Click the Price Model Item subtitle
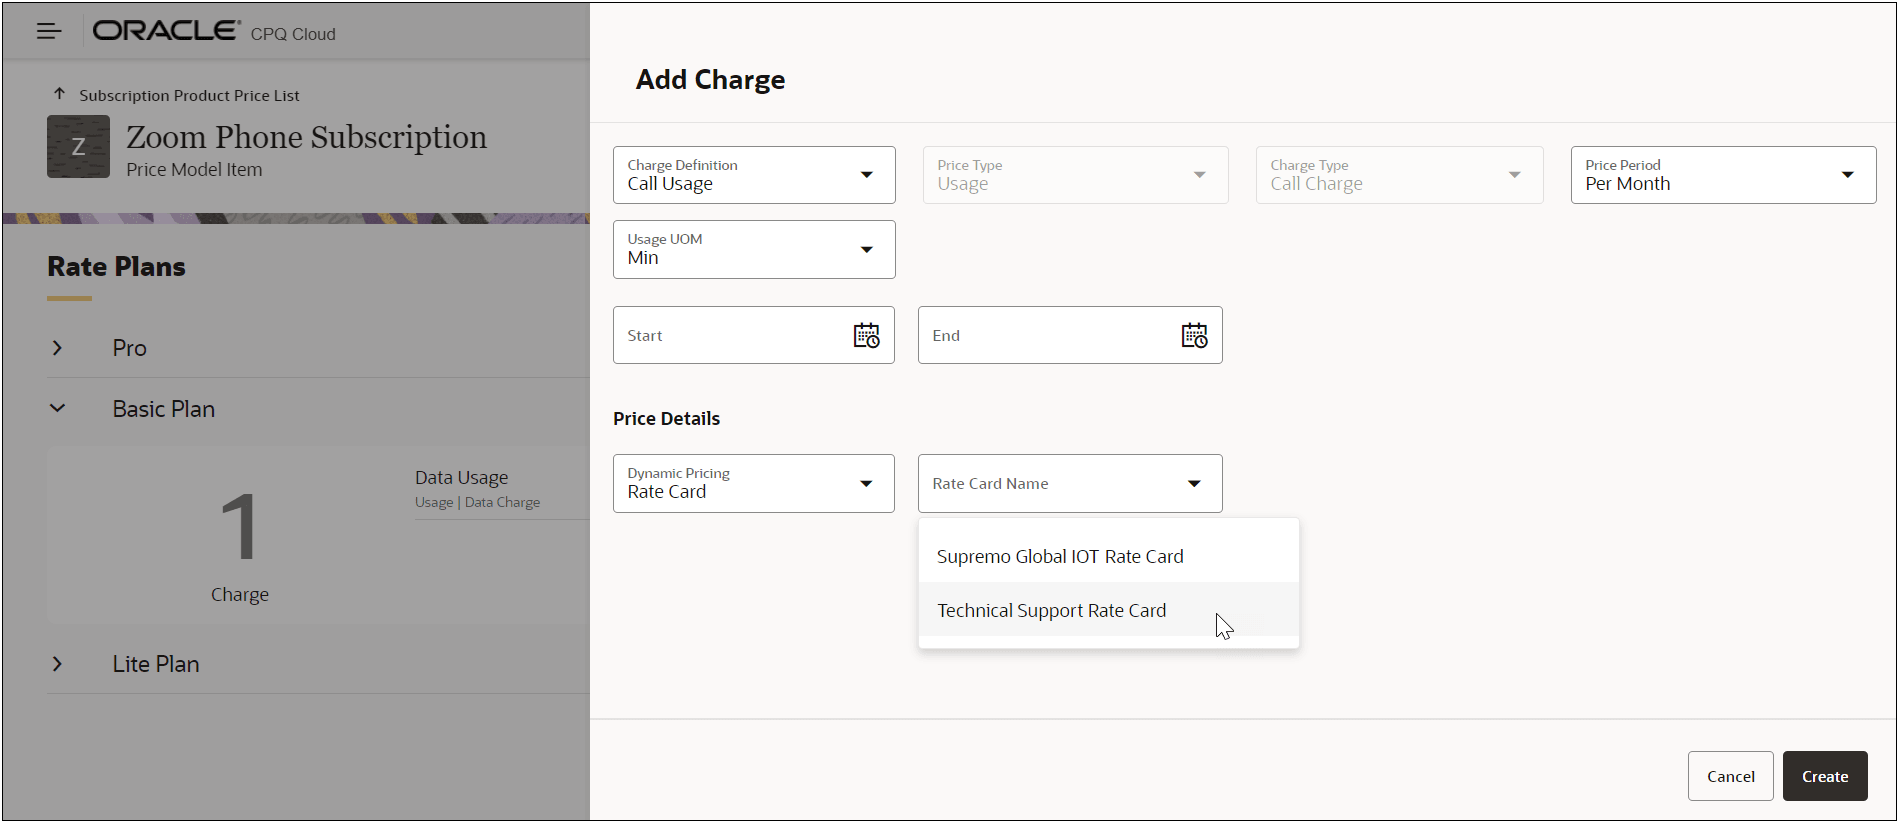This screenshot has width=1899, height=823. [x=194, y=170]
